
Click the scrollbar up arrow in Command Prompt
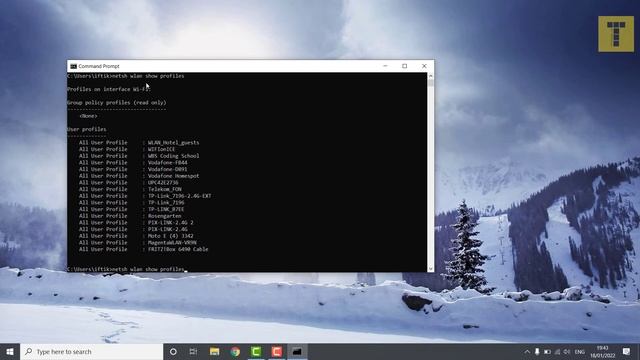[430, 76]
